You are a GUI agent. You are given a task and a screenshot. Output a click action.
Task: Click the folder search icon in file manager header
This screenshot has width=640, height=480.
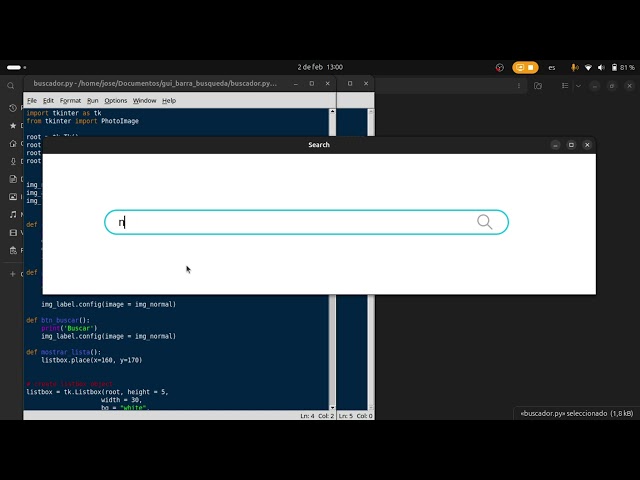coord(538,86)
